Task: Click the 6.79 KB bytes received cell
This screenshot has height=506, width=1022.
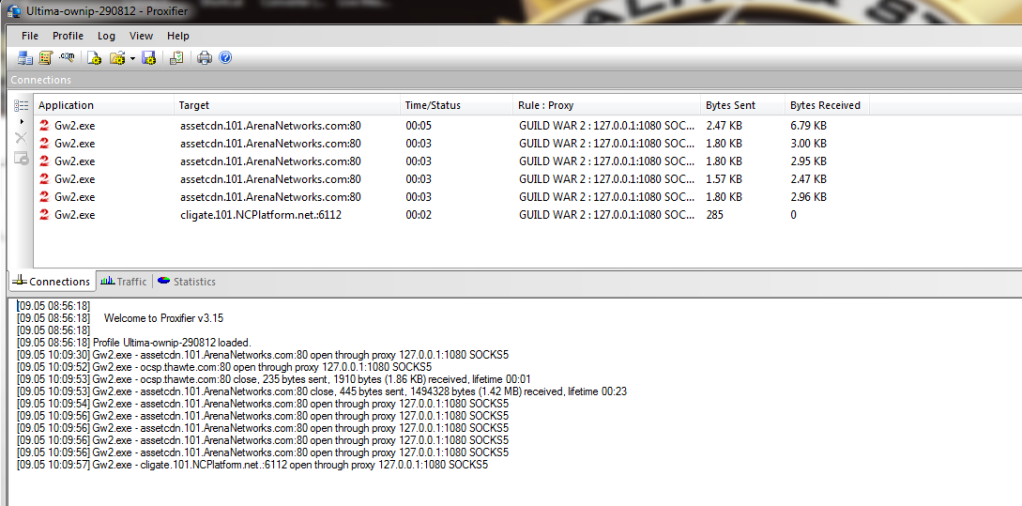Action: pos(808,125)
